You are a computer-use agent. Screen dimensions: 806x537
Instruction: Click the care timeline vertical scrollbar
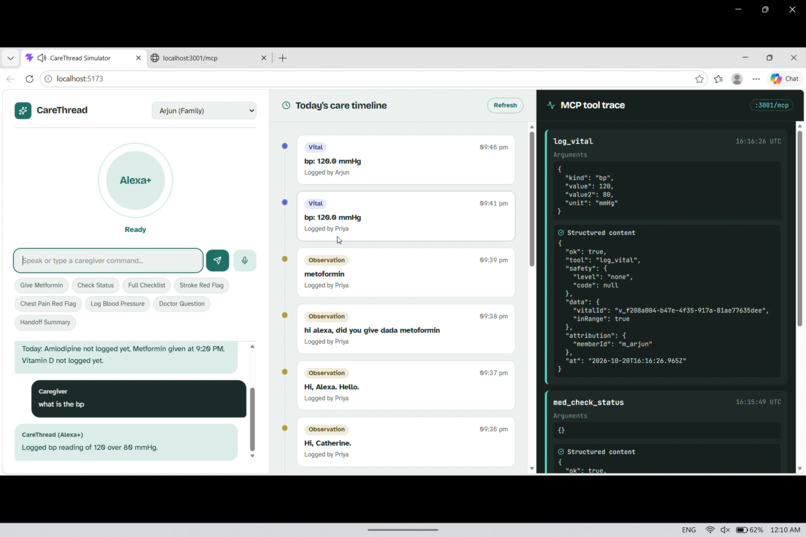point(532,199)
